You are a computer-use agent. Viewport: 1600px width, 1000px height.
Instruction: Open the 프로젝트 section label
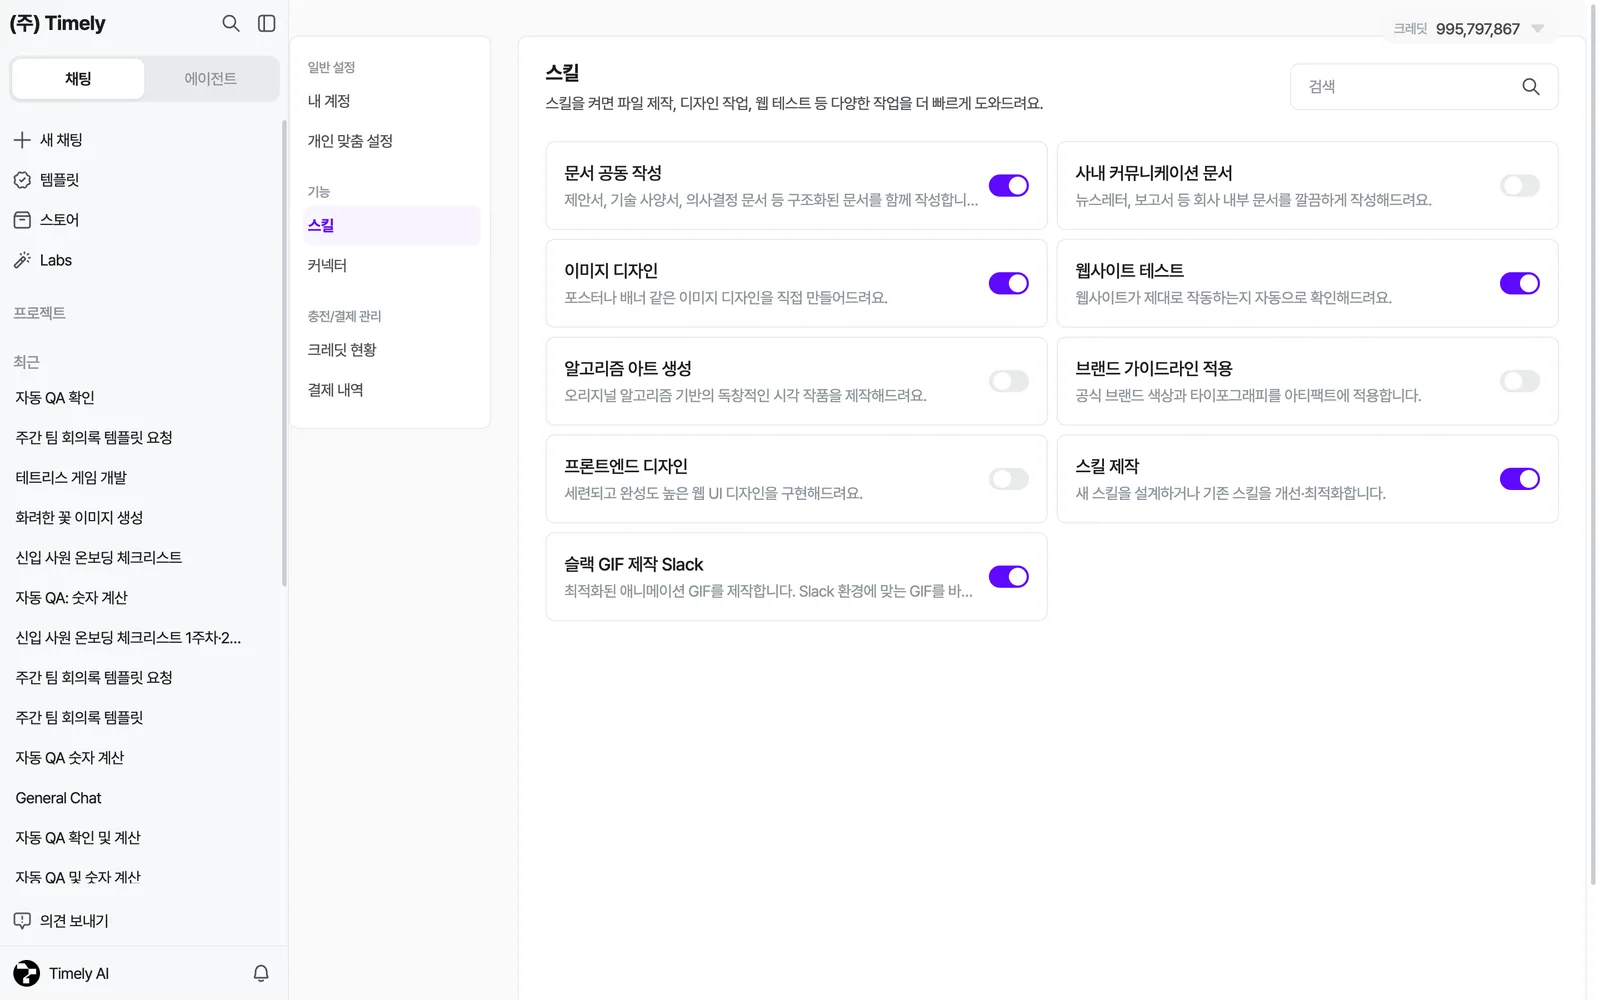(40, 313)
